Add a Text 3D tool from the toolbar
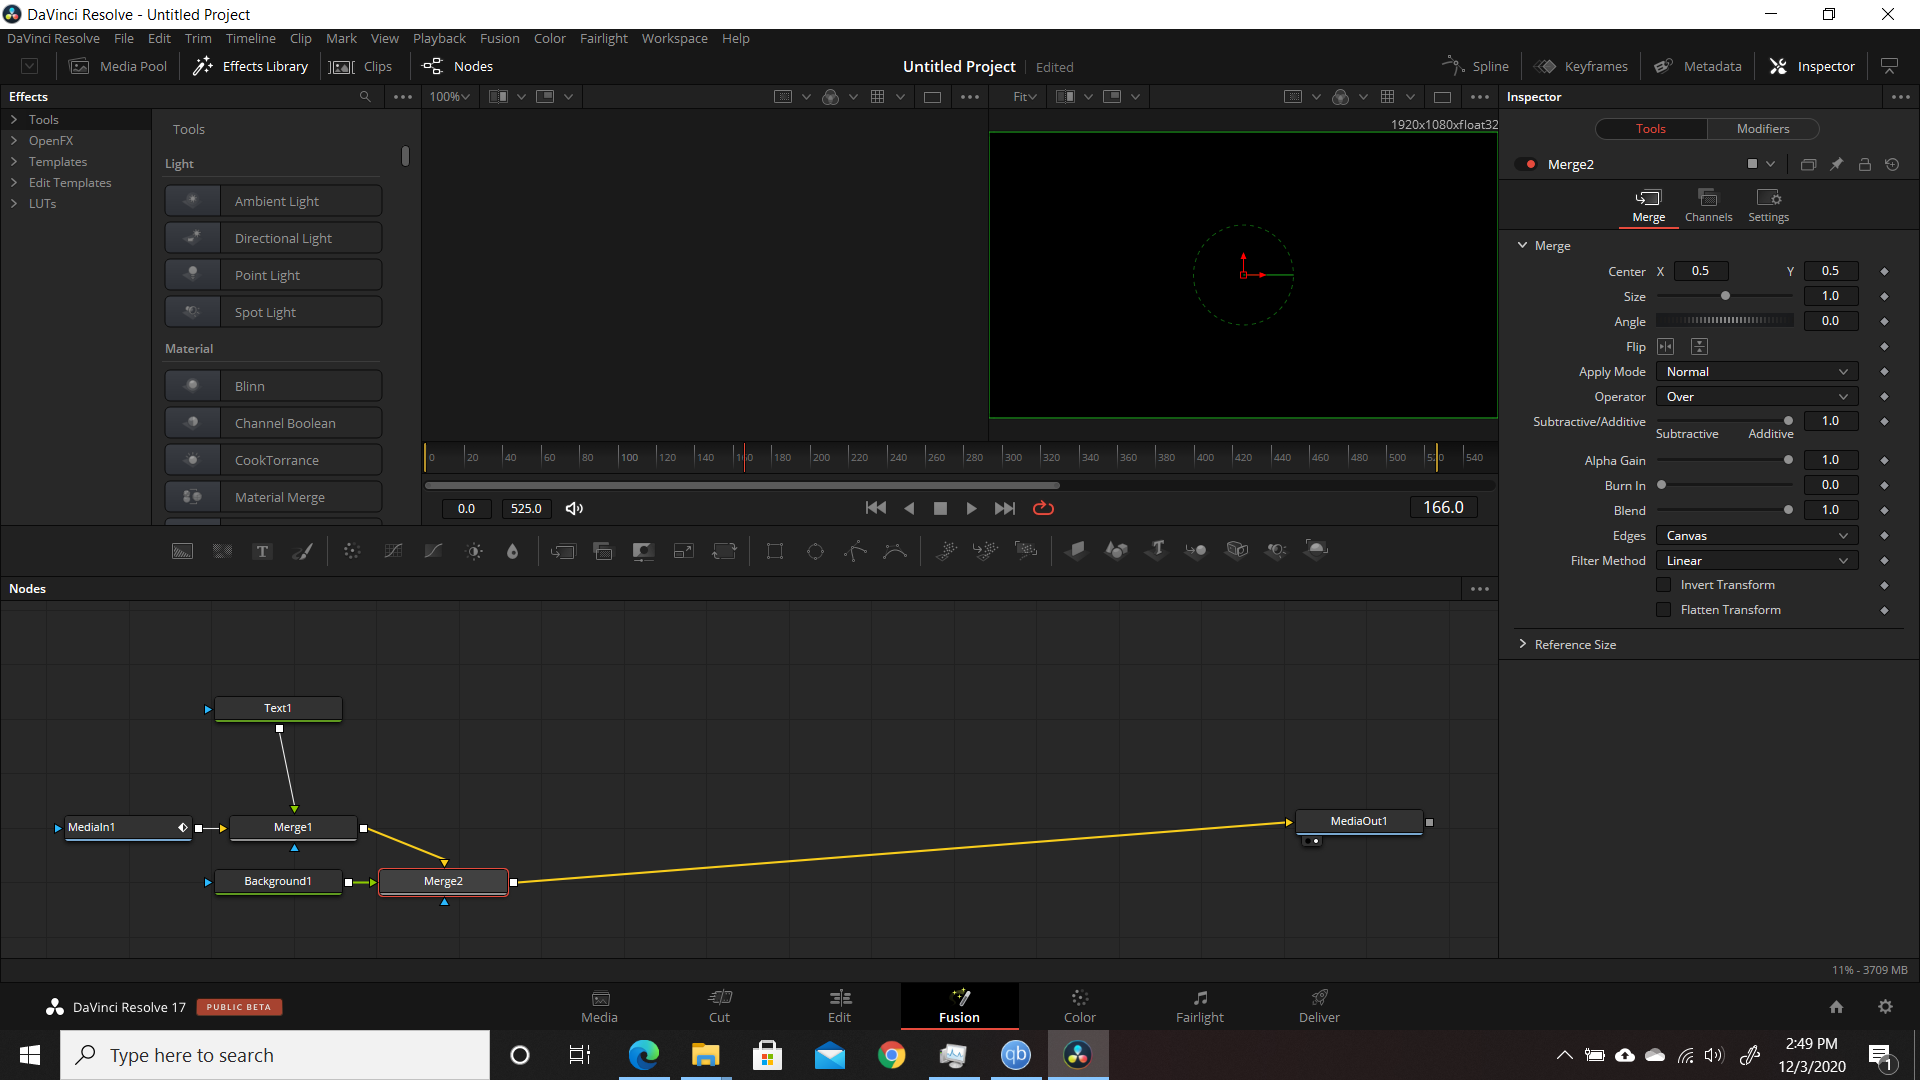The image size is (1920, 1080). [x=1157, y=550]
